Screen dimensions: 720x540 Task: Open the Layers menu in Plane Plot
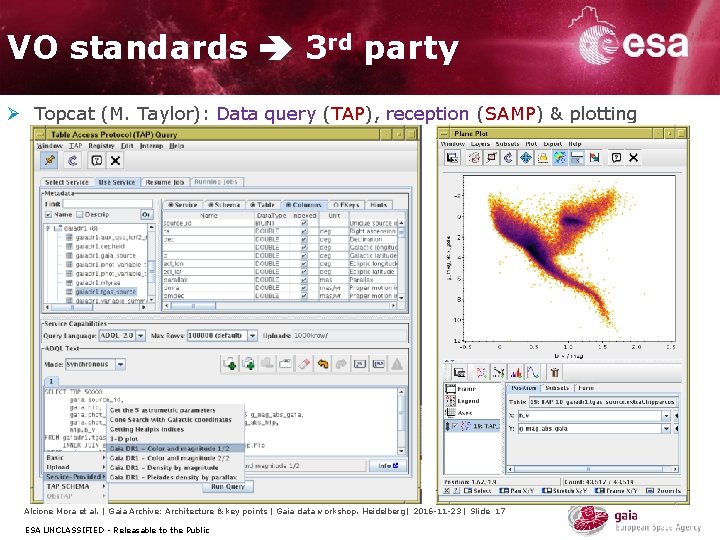480,144
